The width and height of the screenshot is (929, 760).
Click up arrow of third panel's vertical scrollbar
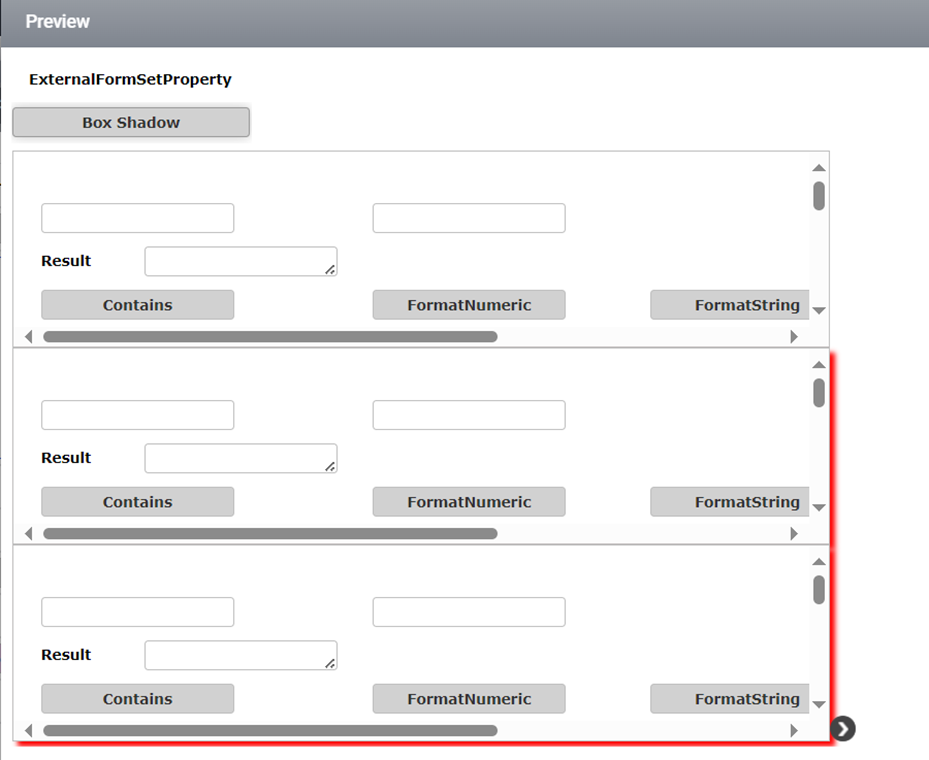coord(819,562)
